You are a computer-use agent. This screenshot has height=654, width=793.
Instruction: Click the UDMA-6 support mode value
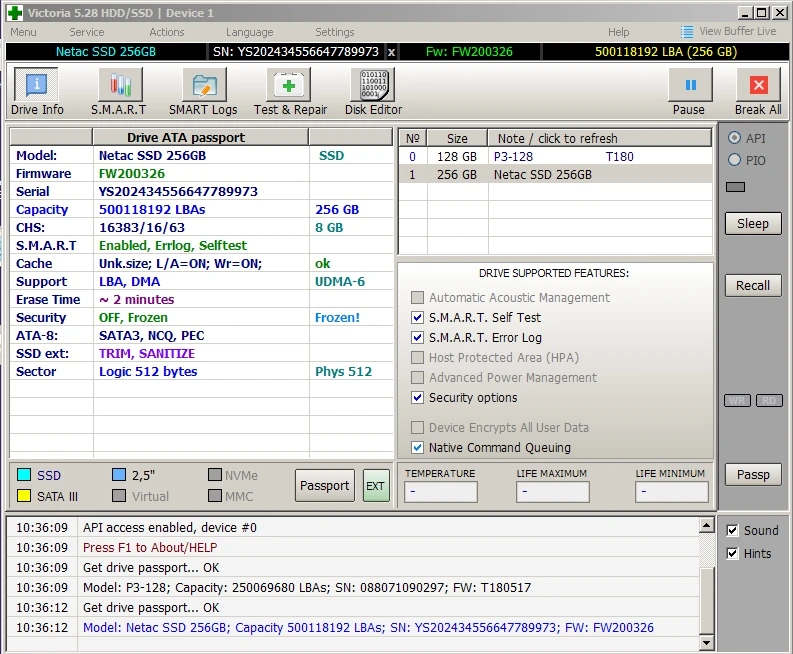pyautogui.click(x=340, y=282)
